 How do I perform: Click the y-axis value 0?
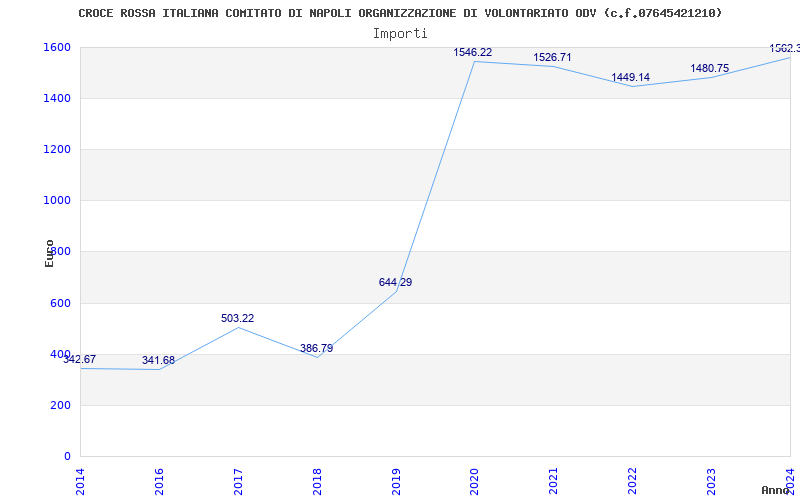67,457
